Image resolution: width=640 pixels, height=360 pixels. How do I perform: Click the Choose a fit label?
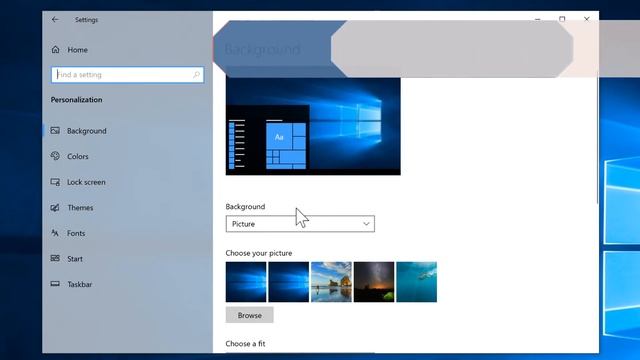click(x=245, y=344)
